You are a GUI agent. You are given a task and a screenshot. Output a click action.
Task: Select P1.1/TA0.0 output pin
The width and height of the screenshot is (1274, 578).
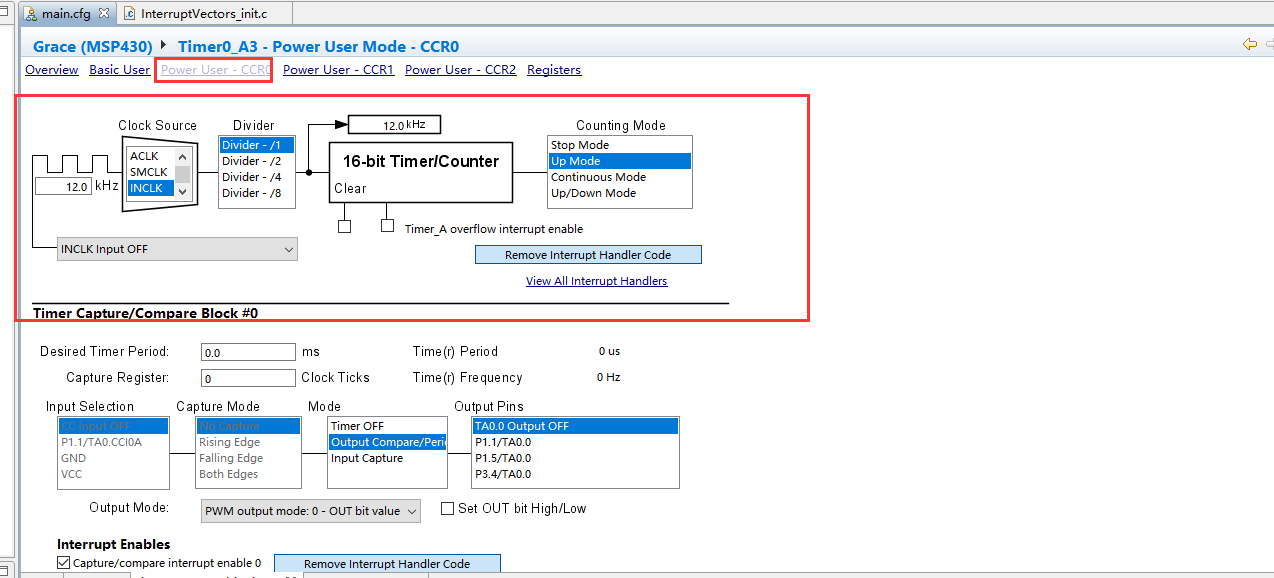point(575,442)
